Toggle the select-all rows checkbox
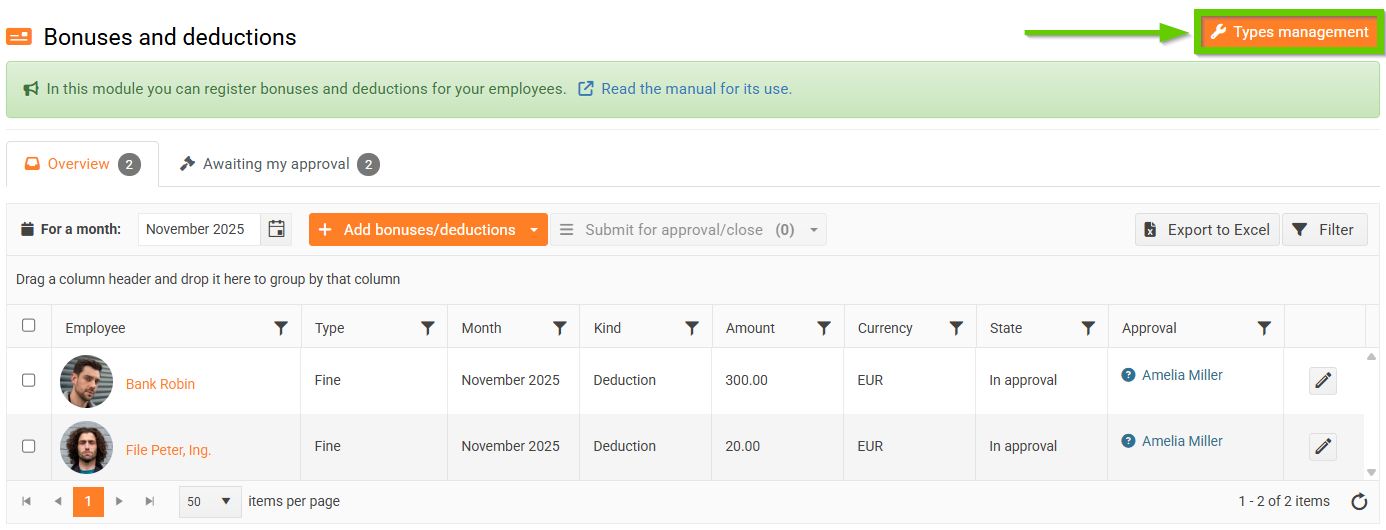The height and width of the screenshot is (530, 1386). tap(29, 325)
